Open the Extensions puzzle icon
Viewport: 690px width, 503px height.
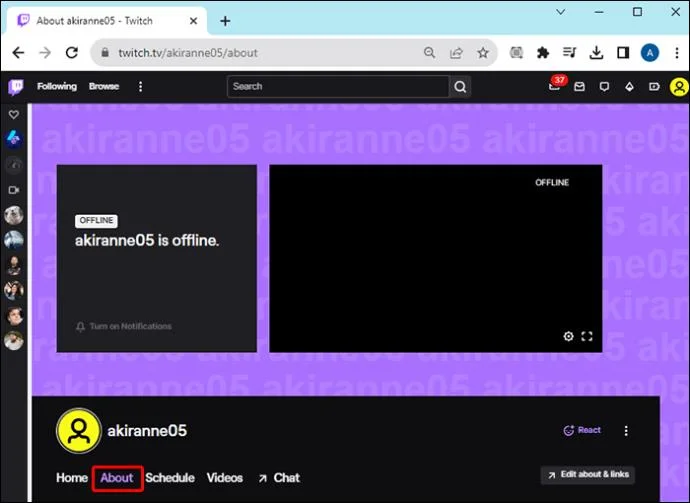pyautogui.click(x=543, y=53)
